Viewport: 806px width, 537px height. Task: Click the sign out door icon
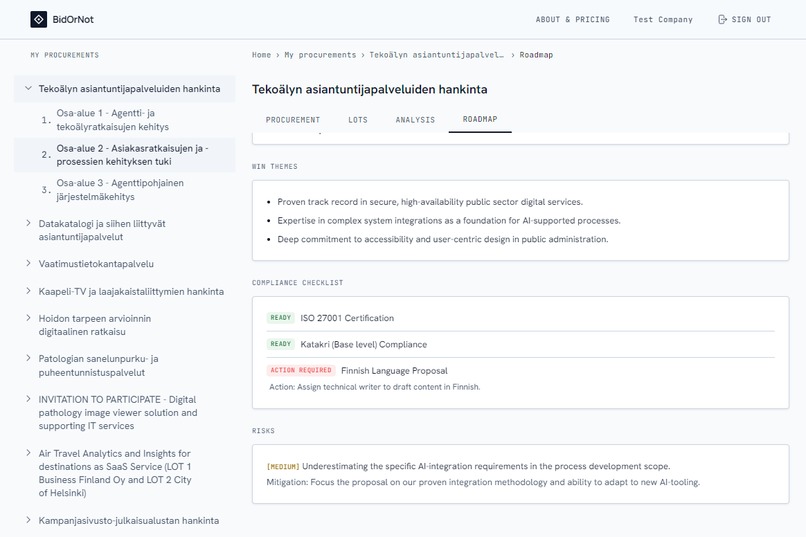[722, 20]
